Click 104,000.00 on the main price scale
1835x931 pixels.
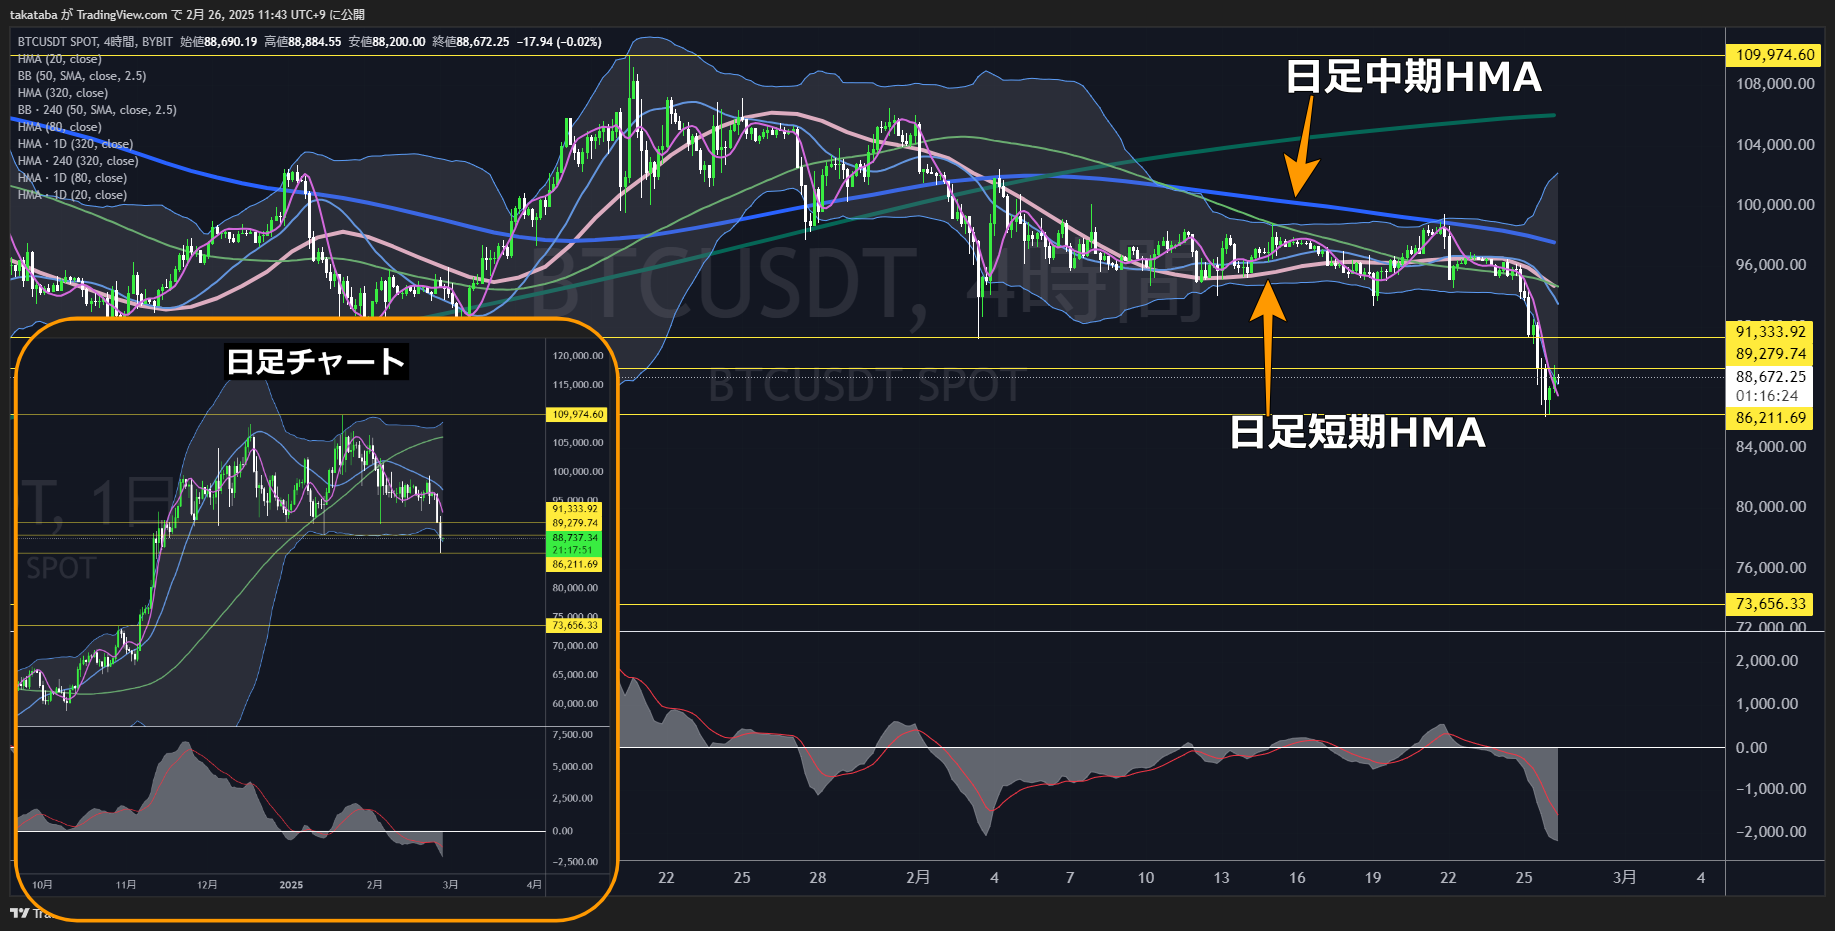tap(1775, 145)
